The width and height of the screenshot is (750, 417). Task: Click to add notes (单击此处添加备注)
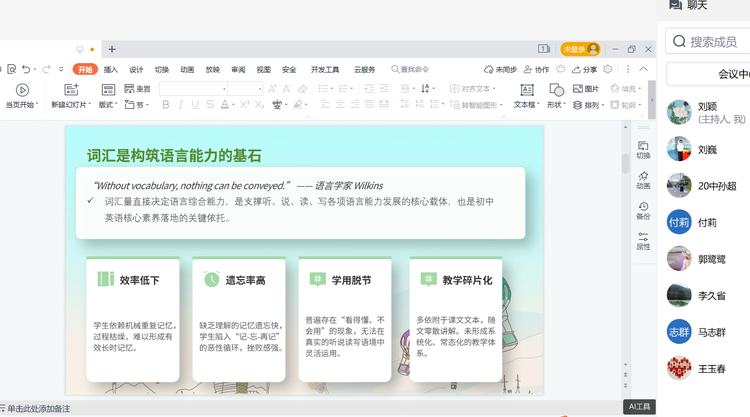click(38, 409)
